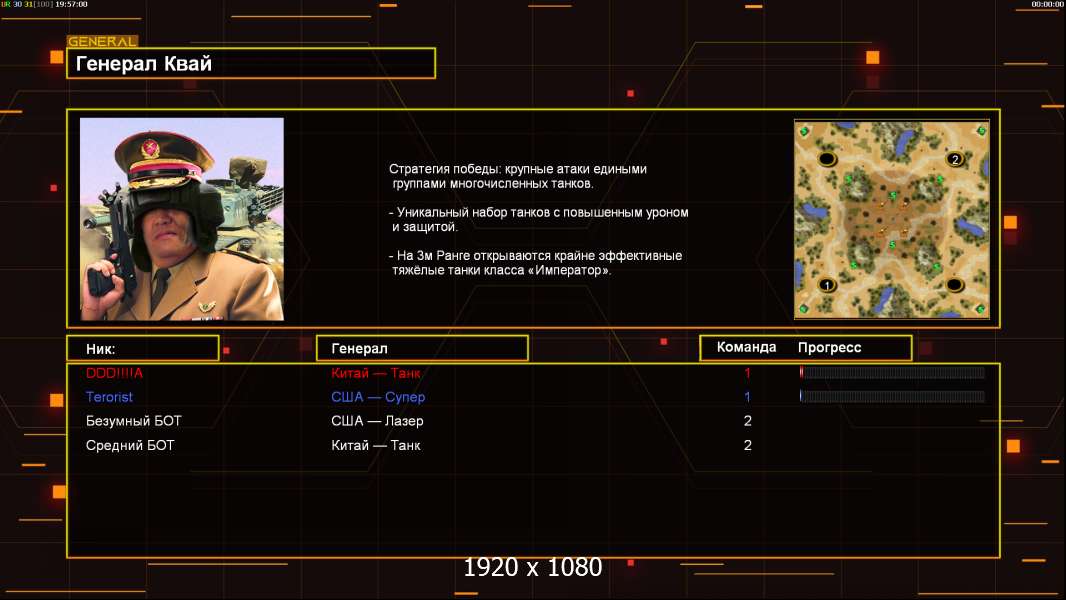This screenshot has height=600, width=1066.
Task: Click the General Kwai portrait image
Action: click(x=182, y=219)
